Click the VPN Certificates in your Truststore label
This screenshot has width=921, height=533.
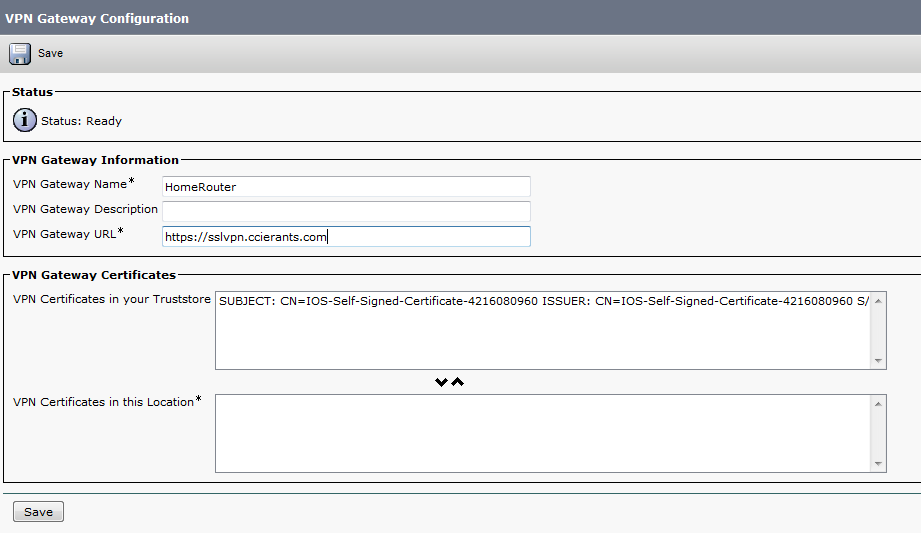click(112, 299)
